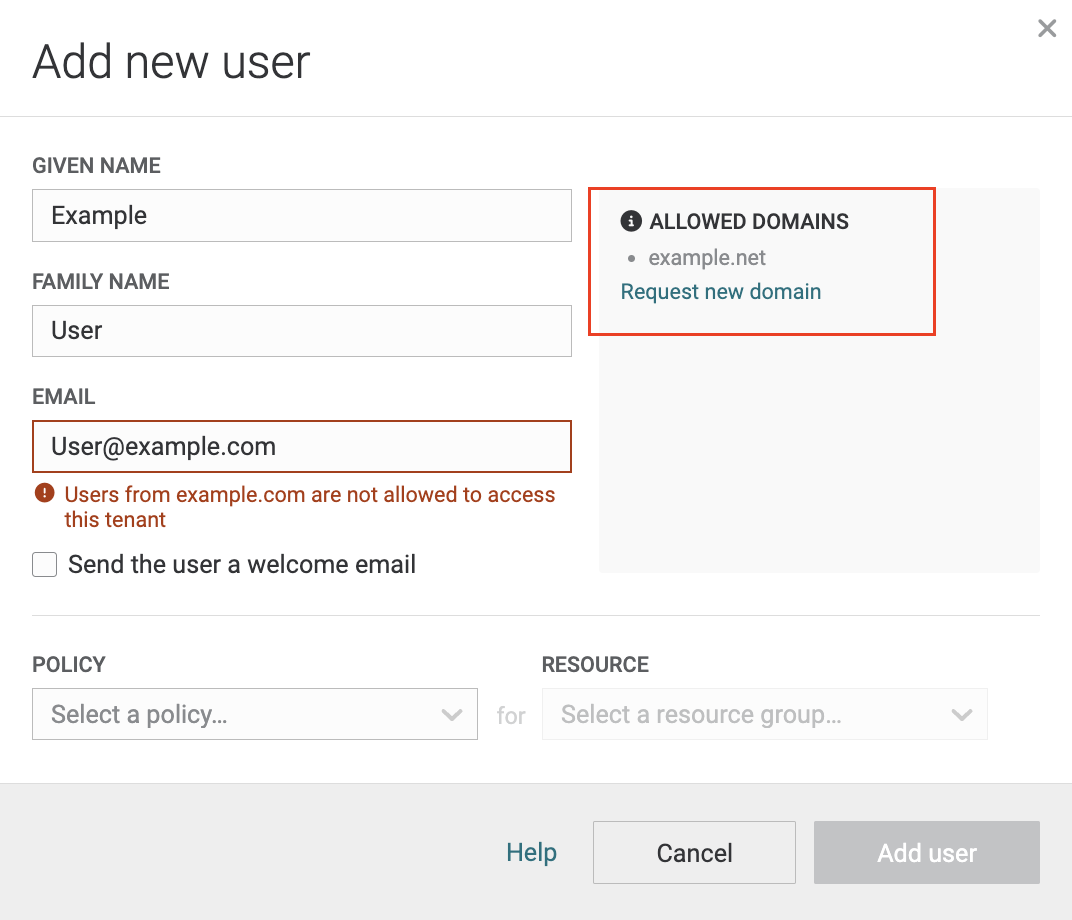Click the chevron arrow in Resource dropdown
This screenshot has width=1072, height=920.
coord(961,715)
